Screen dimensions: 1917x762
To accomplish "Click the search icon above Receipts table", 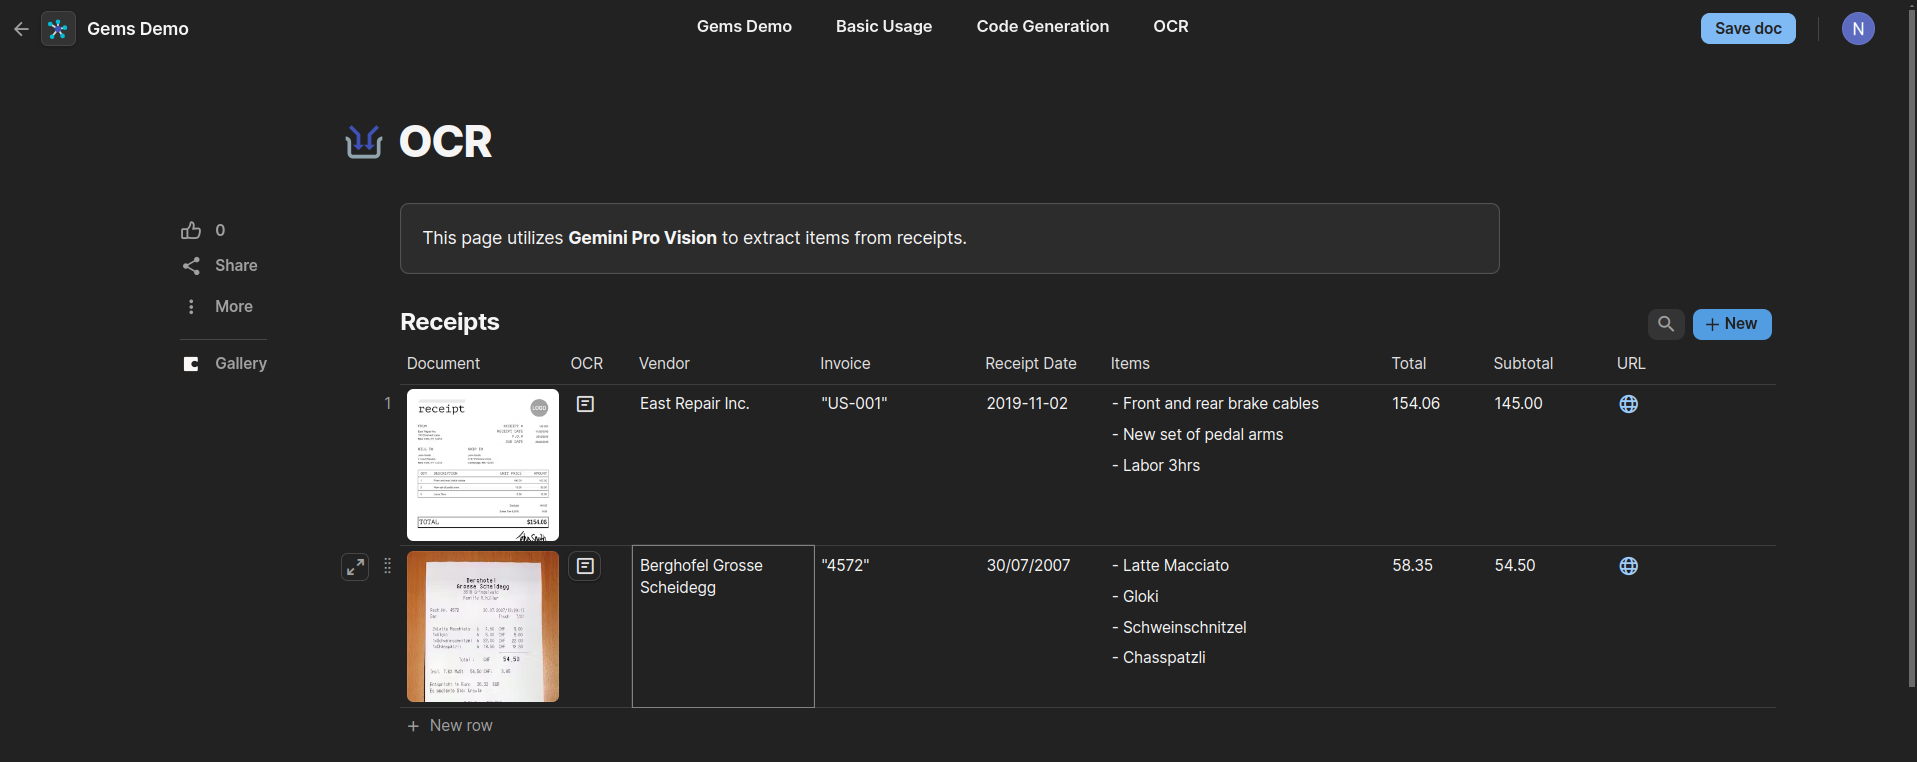I will click(1666, 324).
